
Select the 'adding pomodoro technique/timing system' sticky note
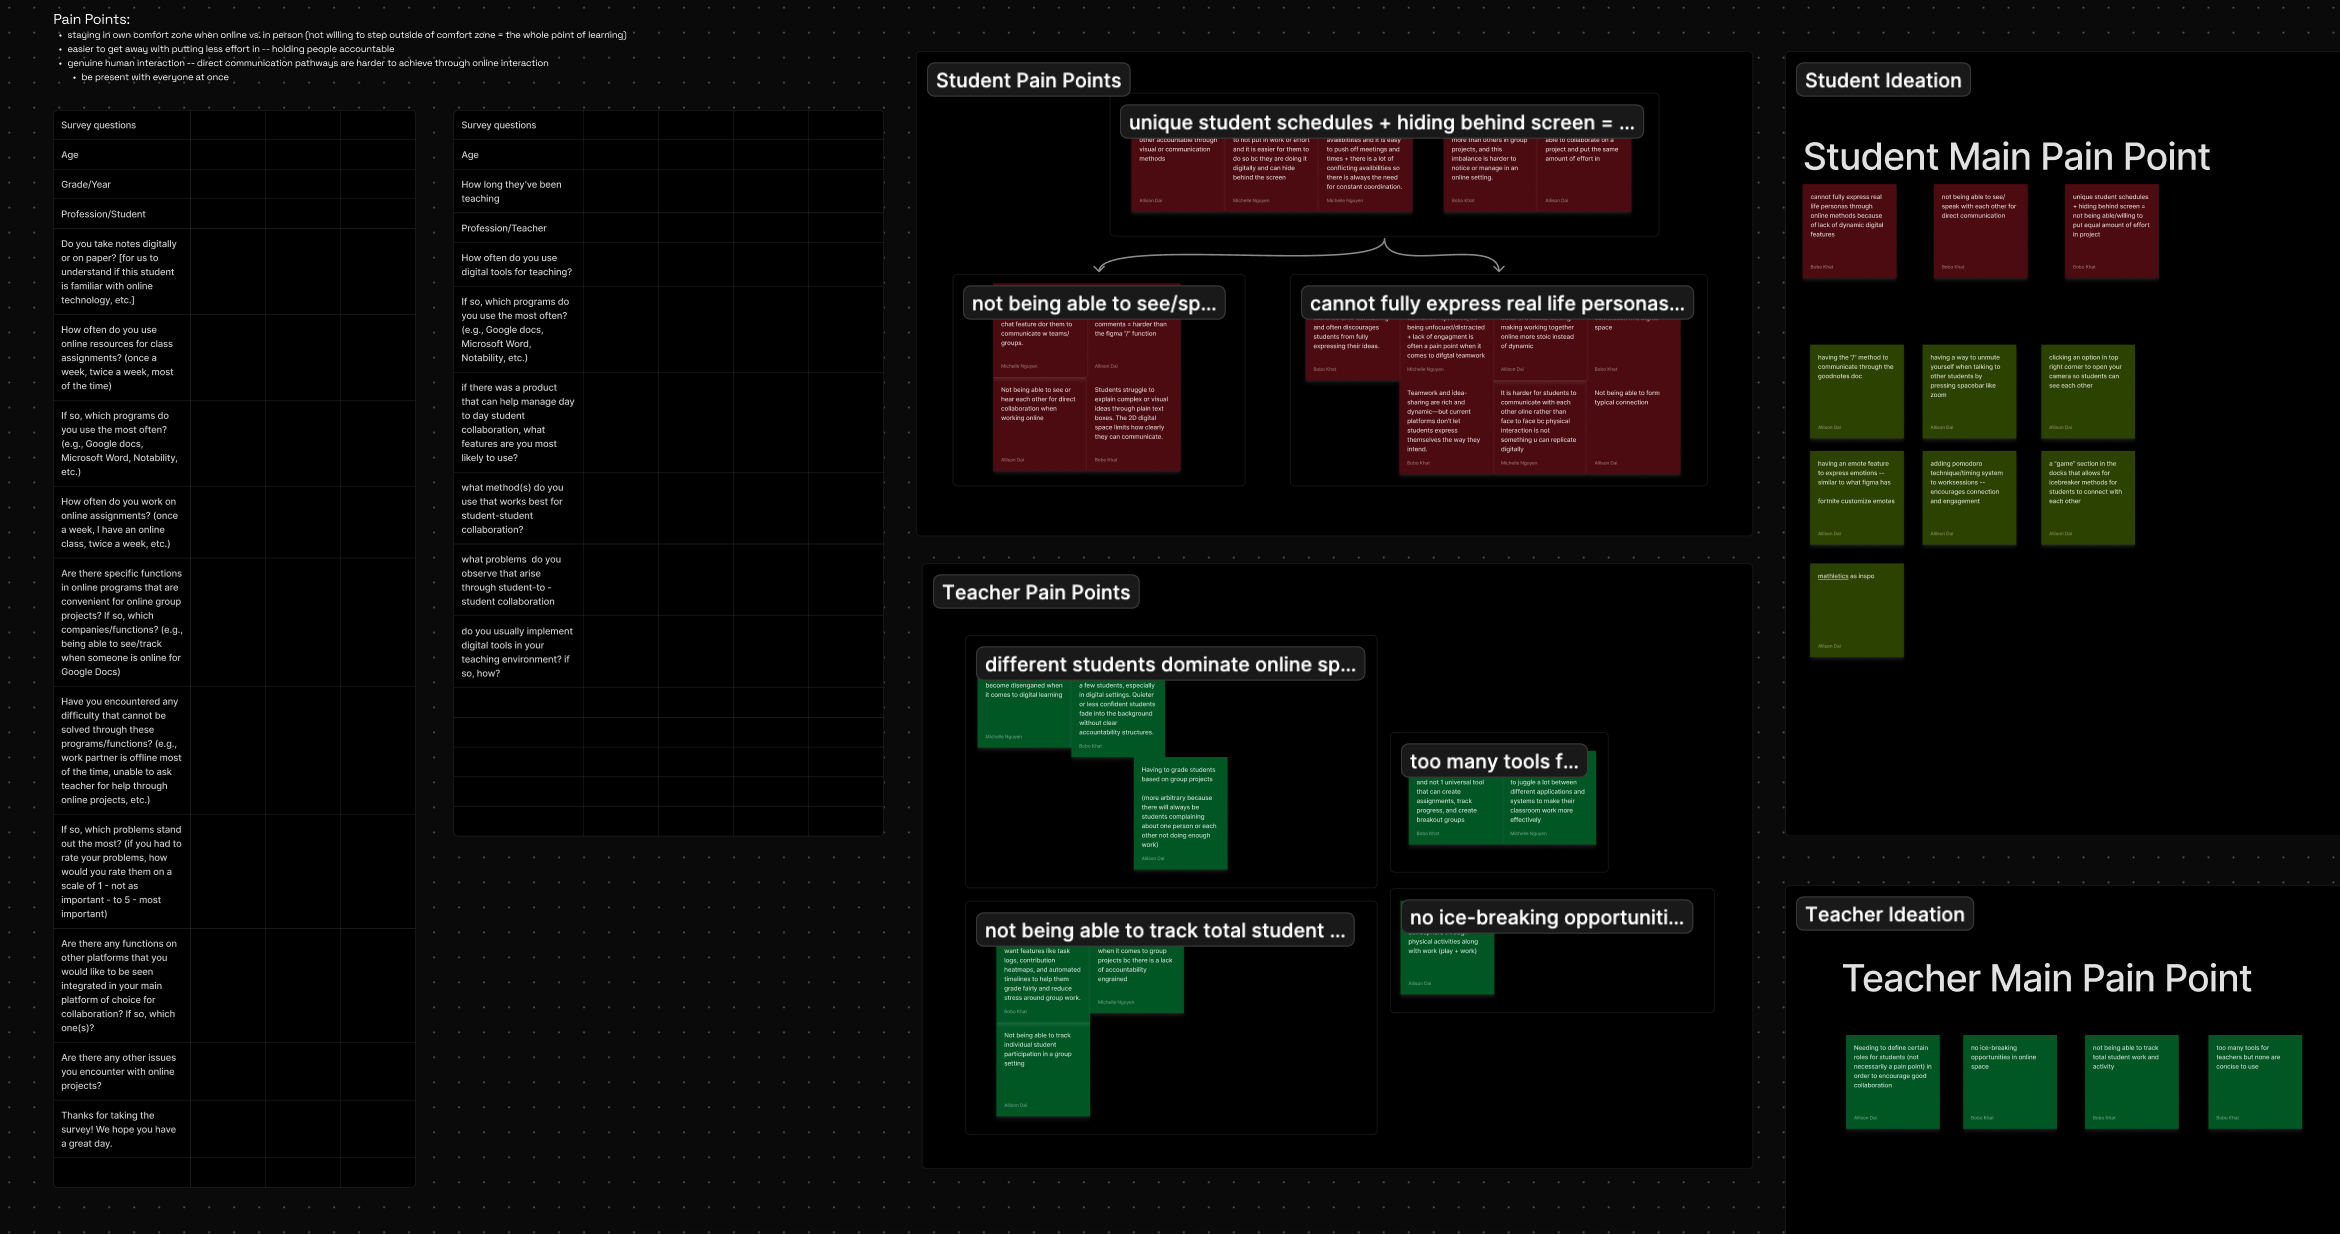[x=1969, y=498]
